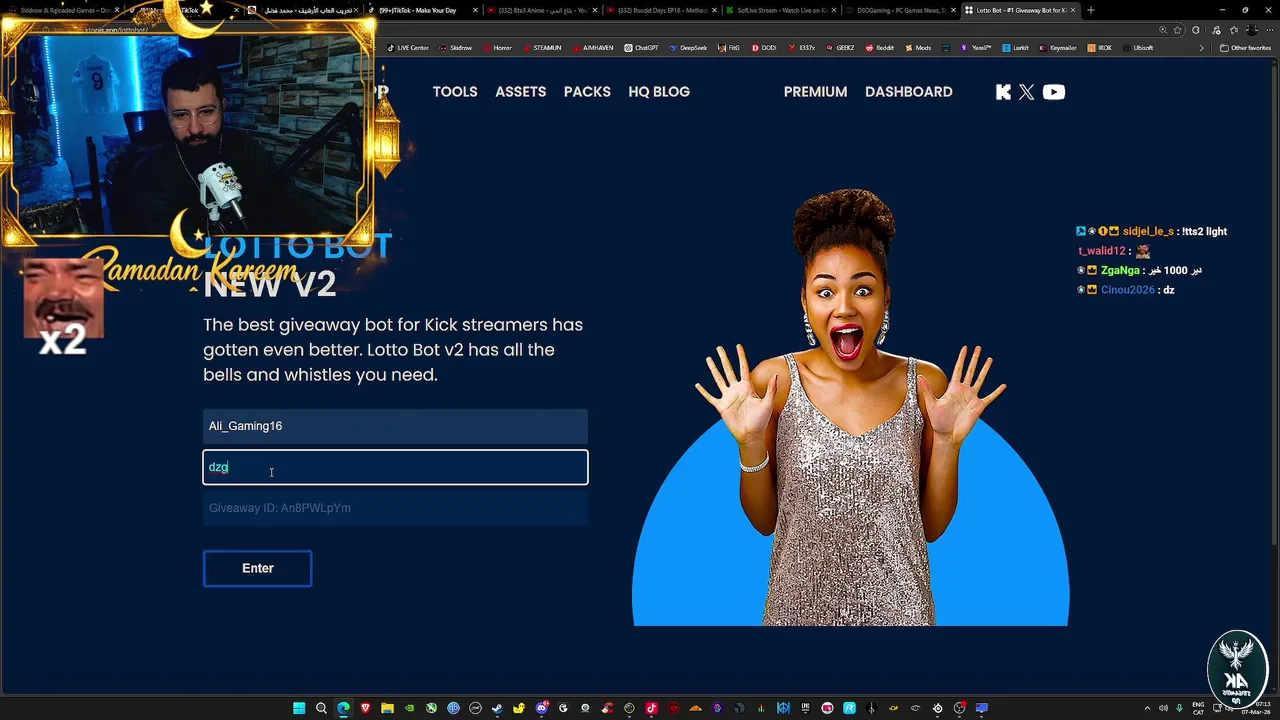Open Brave browser from the taskbar
The width and height of the screenshot is (1280, 720).
pyautogui.click(x=365, y=708)
